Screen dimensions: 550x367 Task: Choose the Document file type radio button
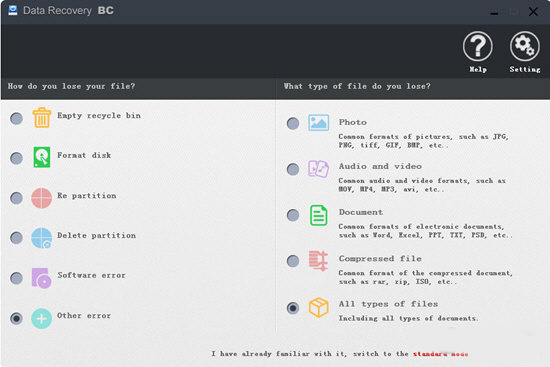[293, 215]
